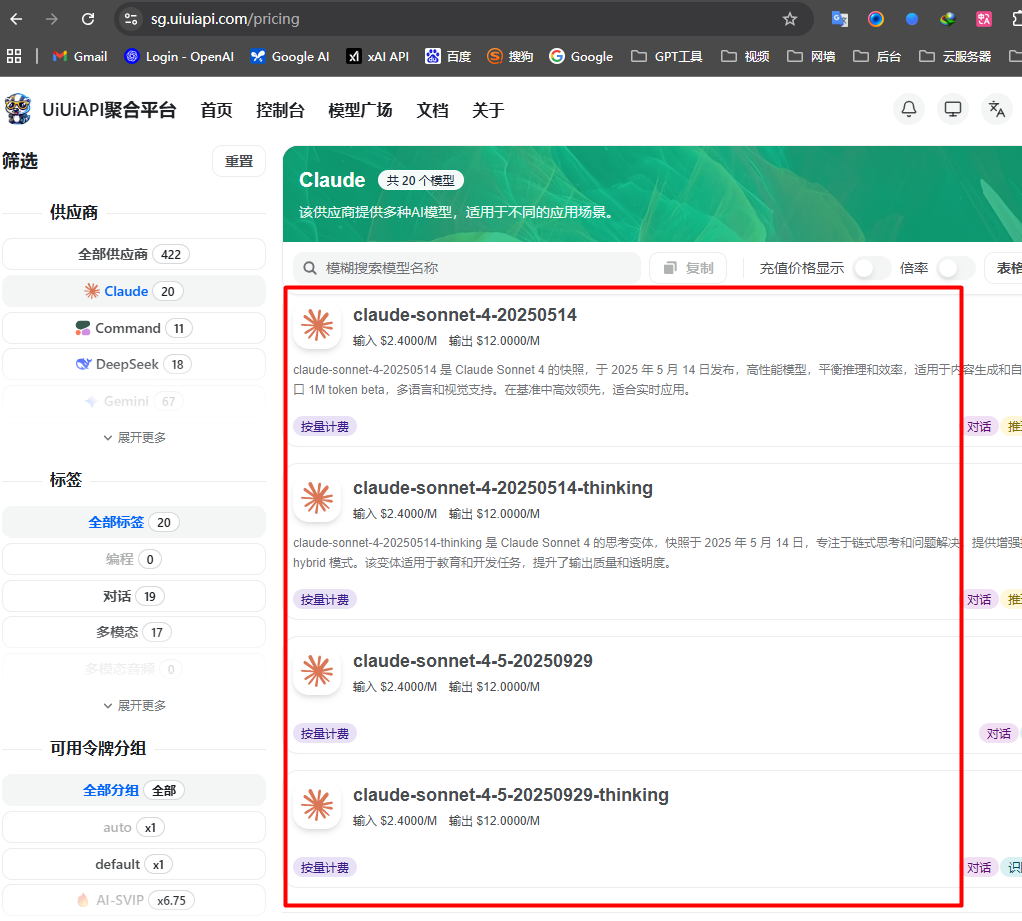Image resolution: width=1022 pixels, height=921 pixels.
Task: Click the 复制 copy button
Action: [688, 268]
